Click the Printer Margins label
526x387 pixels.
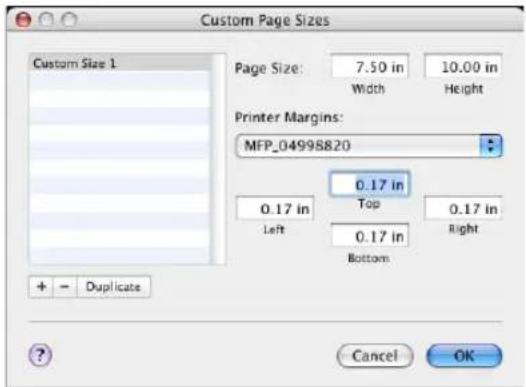tap(289, 118)
